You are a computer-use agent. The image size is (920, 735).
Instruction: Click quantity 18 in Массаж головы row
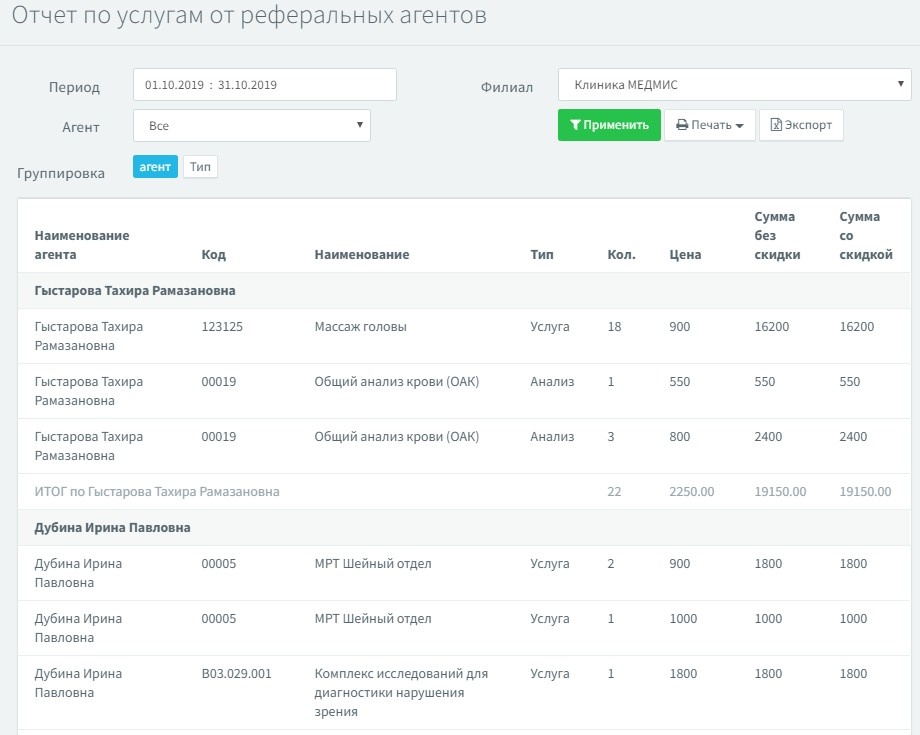[614, 327]
